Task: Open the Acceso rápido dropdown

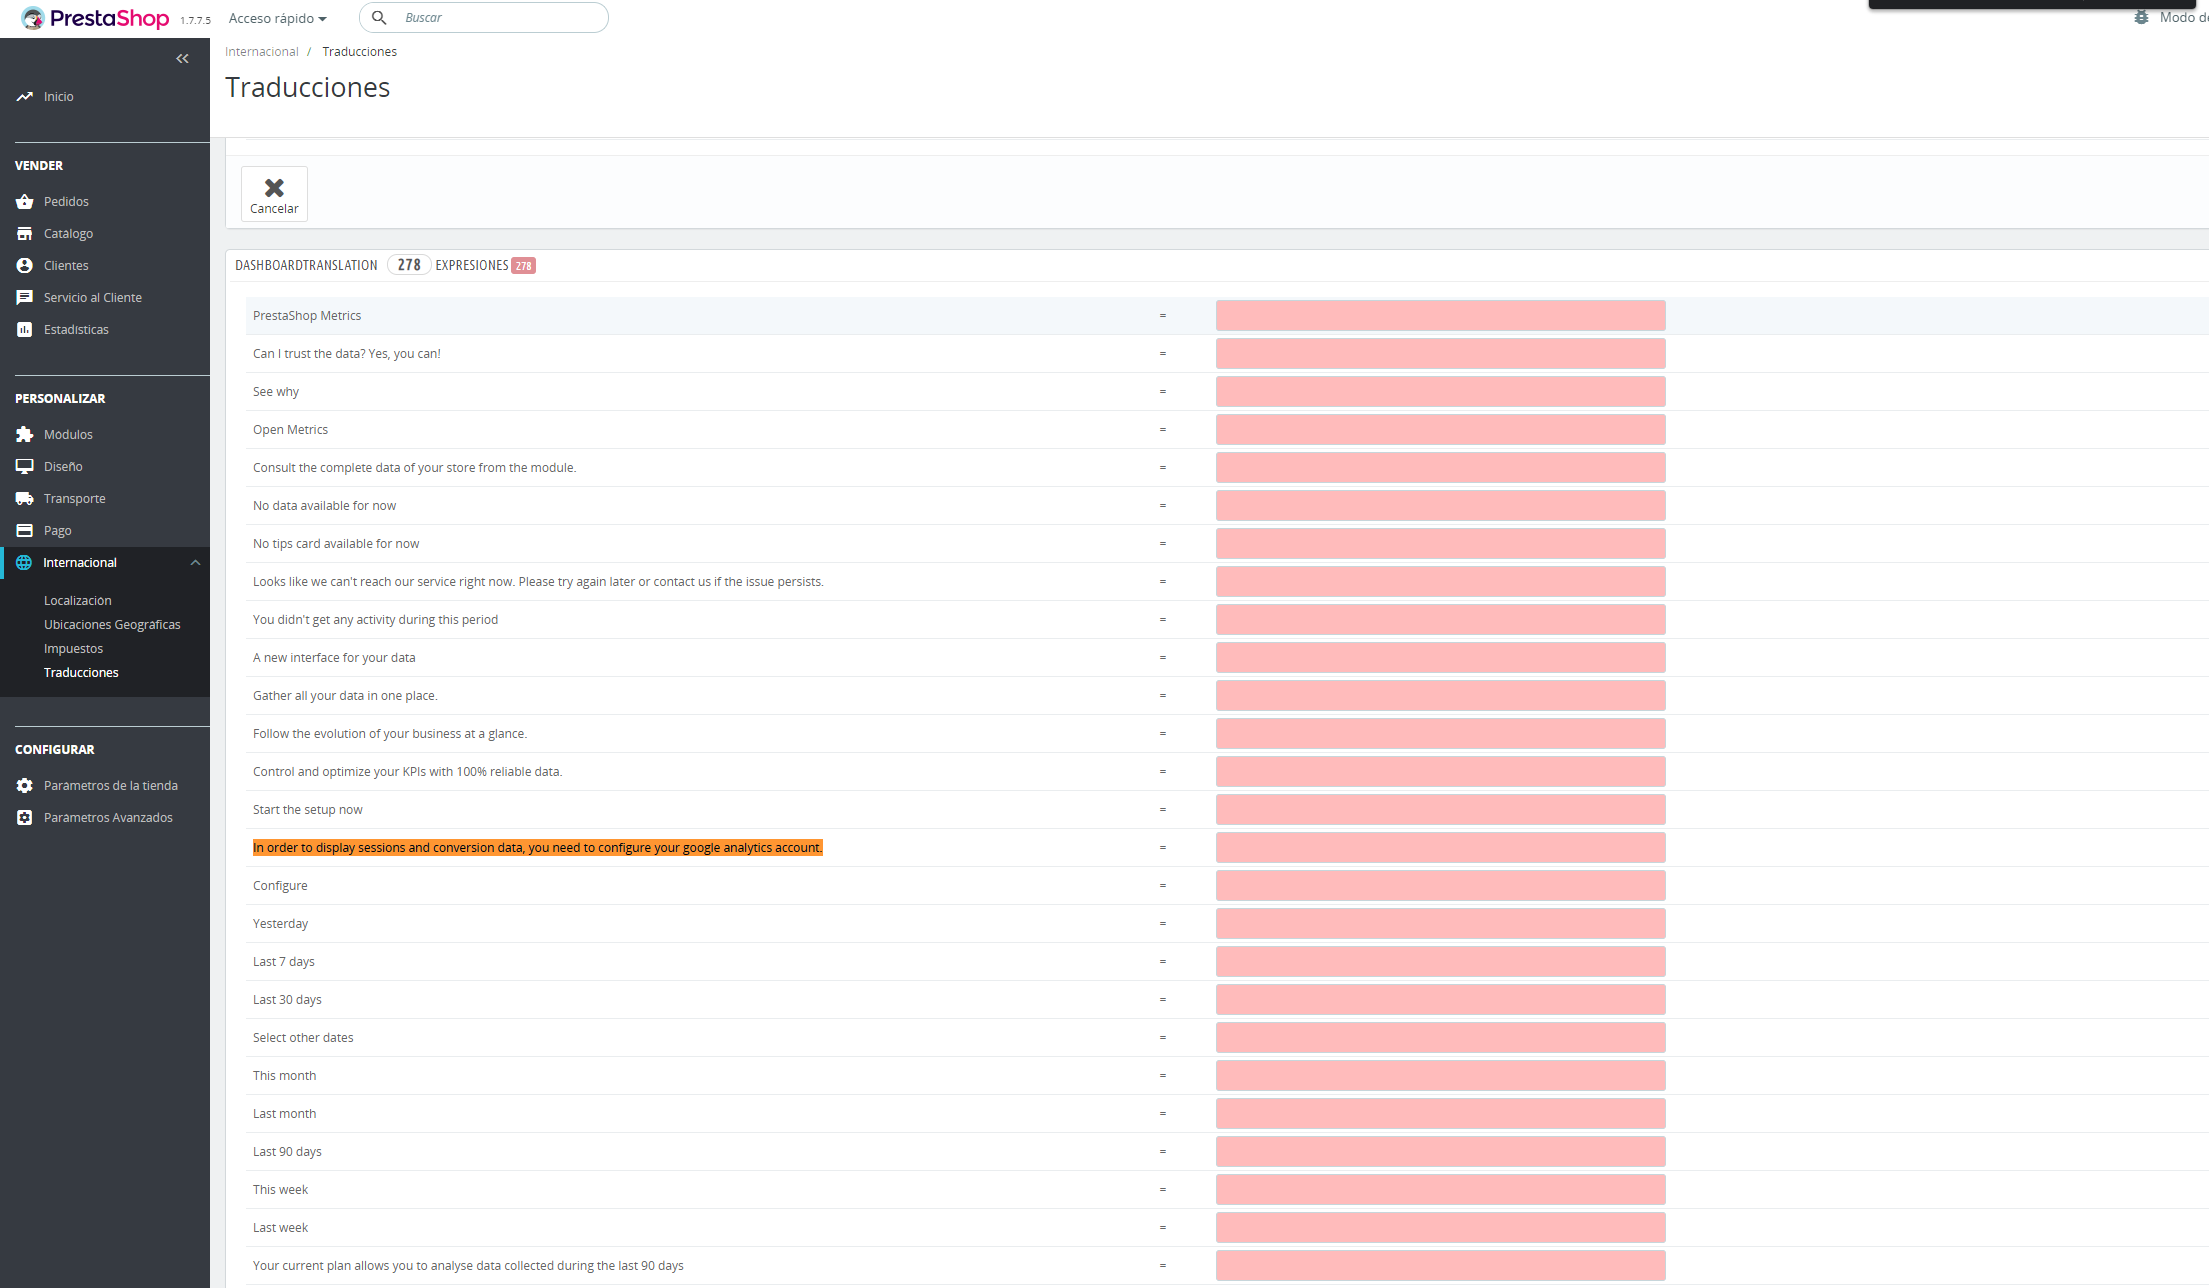Action: tap(277, 17)
